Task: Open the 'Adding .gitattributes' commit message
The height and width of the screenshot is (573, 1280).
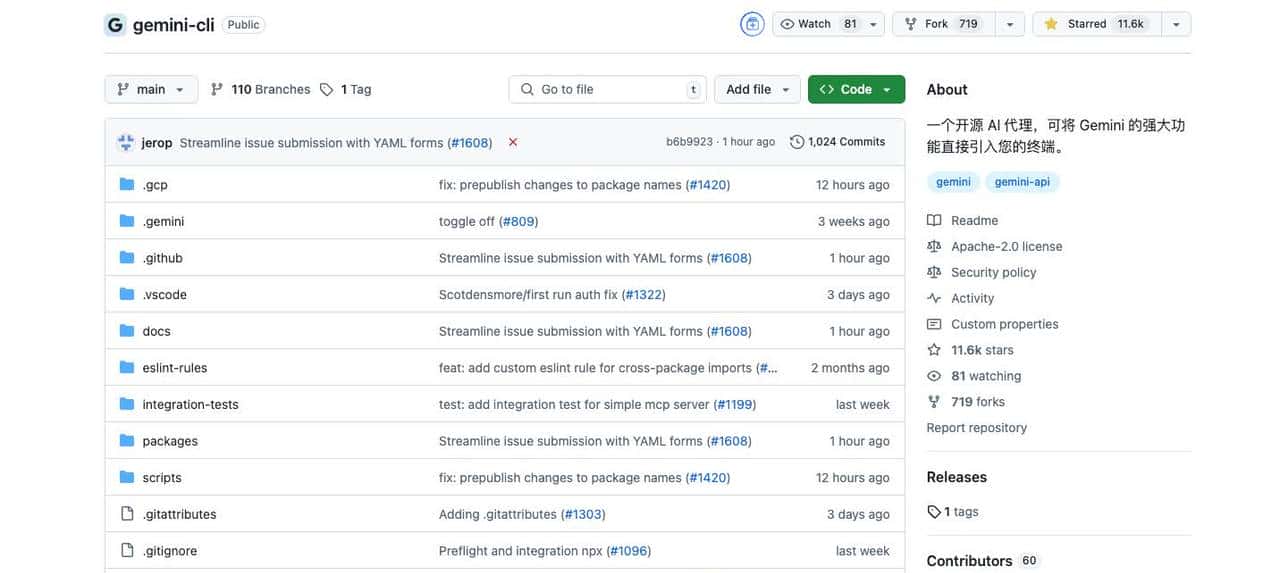Action: (x=497, y=514)
